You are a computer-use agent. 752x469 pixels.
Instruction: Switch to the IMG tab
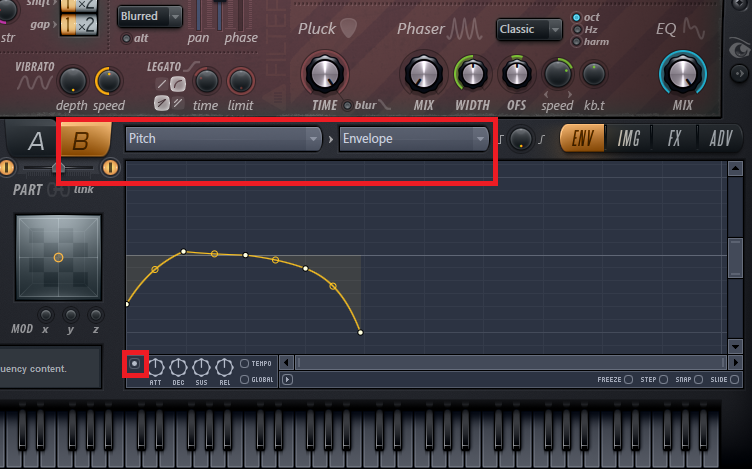[x=629, y=139]
